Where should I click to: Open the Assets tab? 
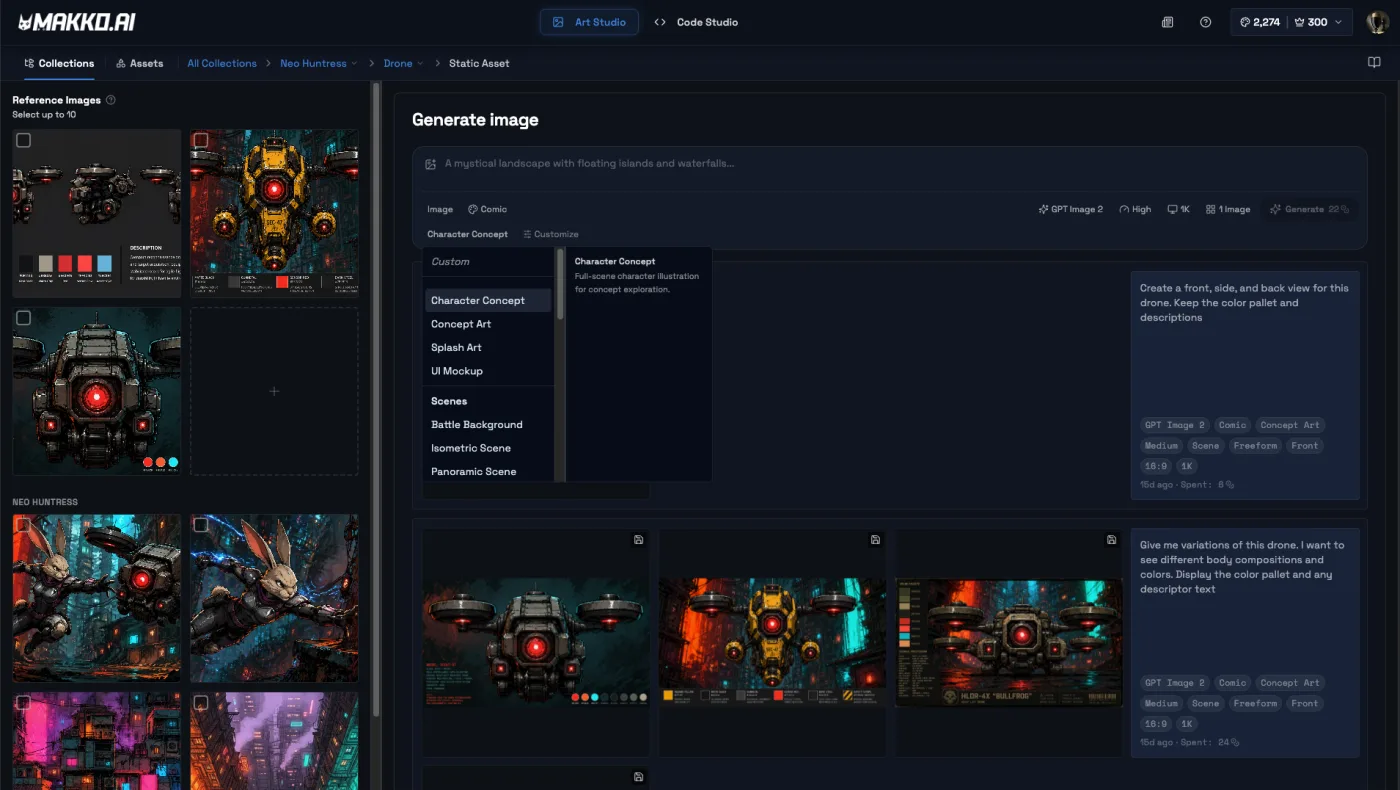(139, 63)
